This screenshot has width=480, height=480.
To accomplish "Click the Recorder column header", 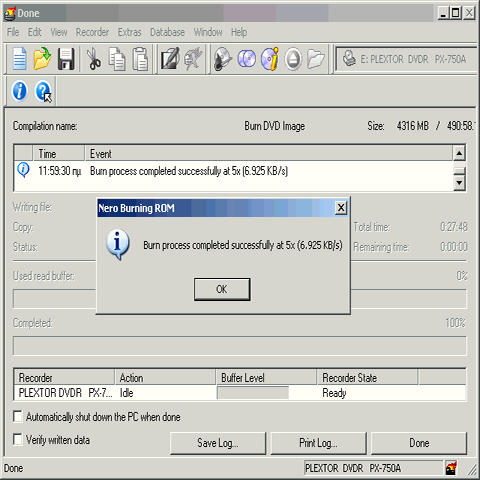I will [64, 378].
